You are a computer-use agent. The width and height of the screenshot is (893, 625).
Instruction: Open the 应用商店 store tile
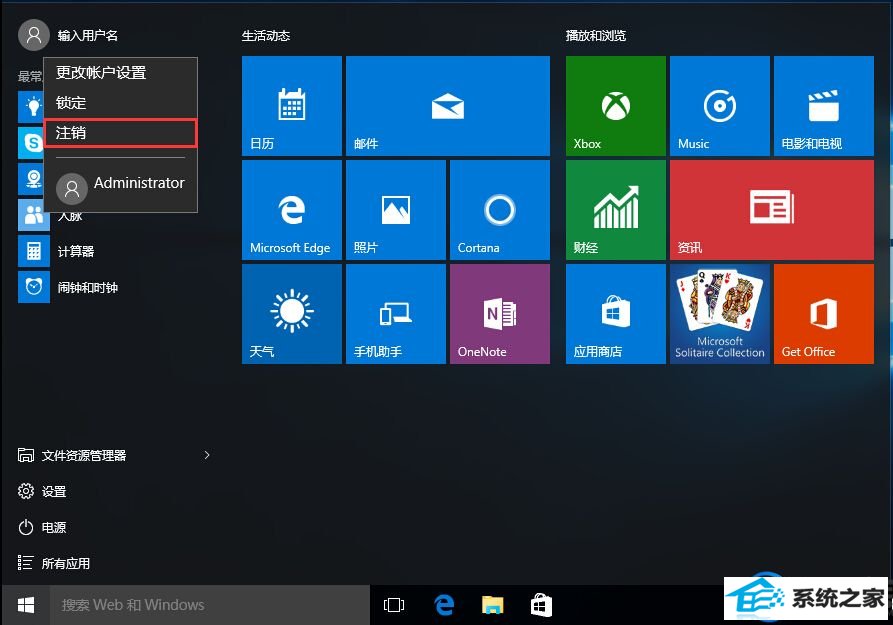pyautogui.click(x=616, y=314)
